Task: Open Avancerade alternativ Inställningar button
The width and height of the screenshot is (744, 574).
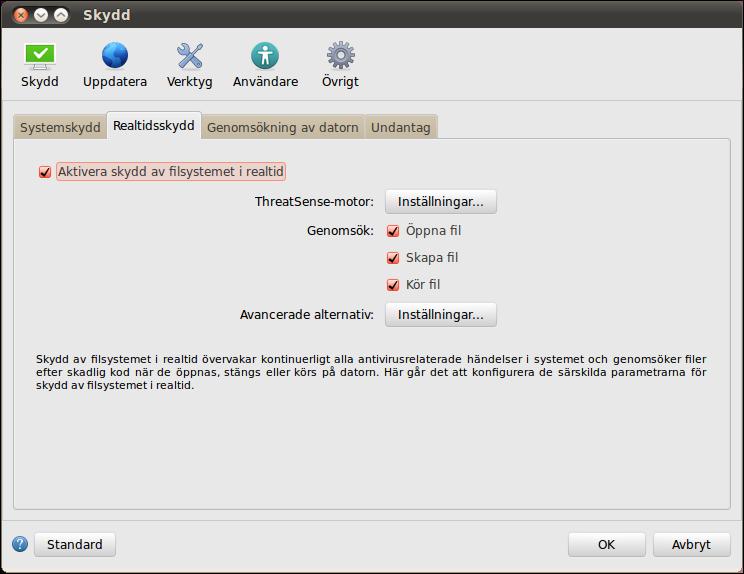Action: pos(441,315)
